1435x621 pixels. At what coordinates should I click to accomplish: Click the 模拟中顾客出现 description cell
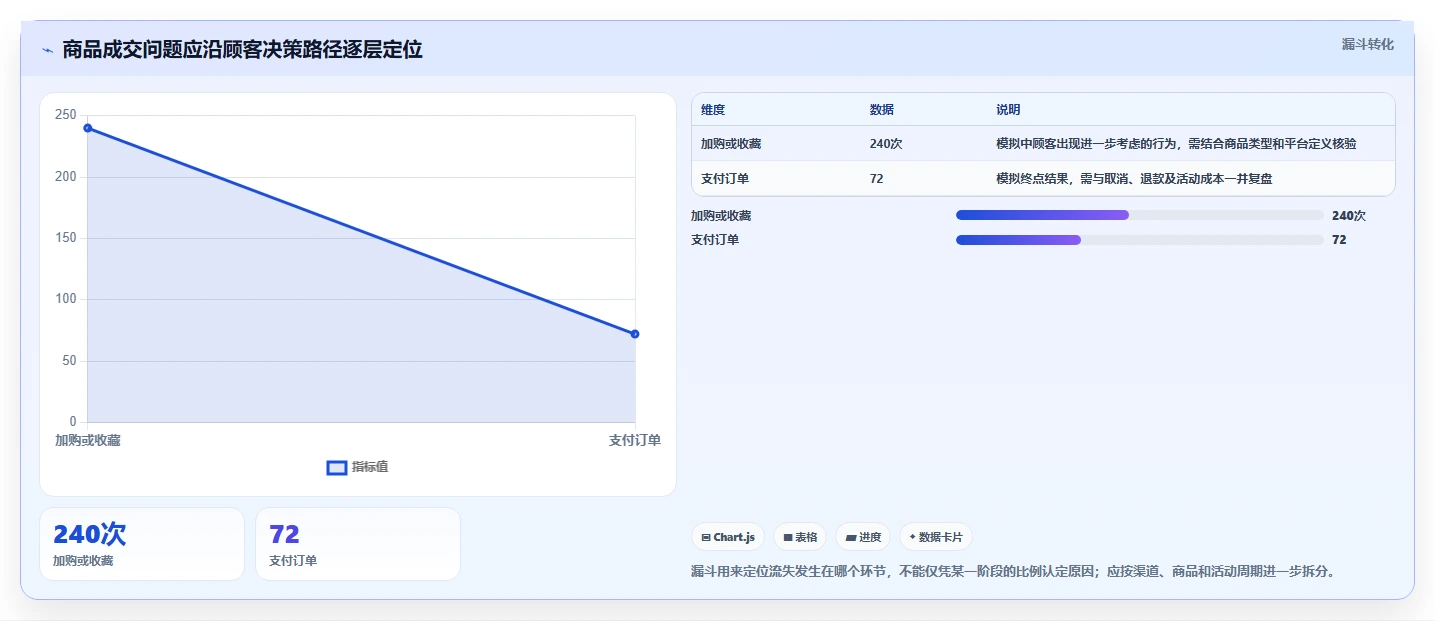click(x=1176, y=144)
